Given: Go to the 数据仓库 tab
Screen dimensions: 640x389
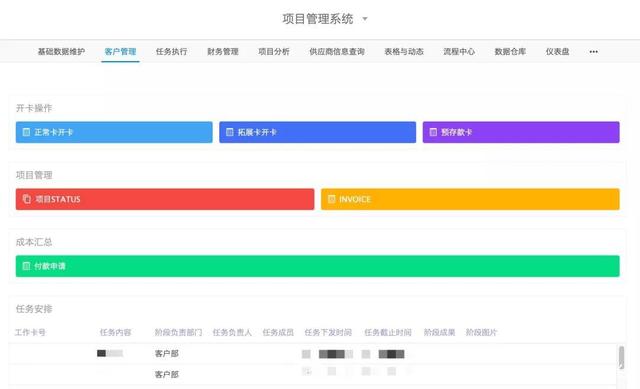Looking at the screenshot, I should pos(510,51).
